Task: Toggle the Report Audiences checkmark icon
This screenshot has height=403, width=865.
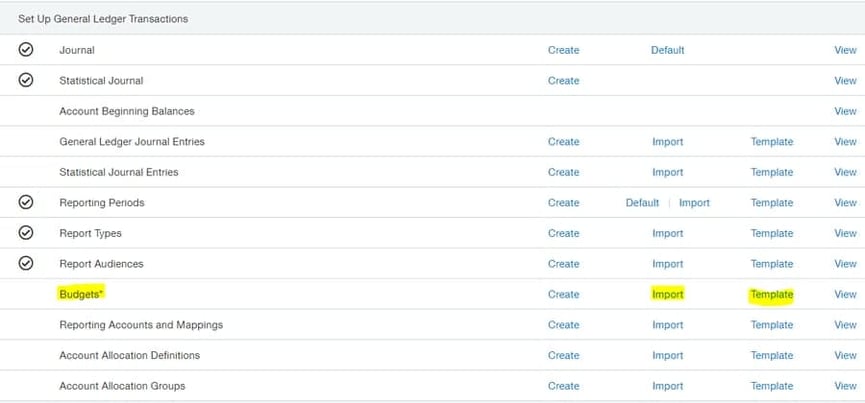Action: tap(26, 263)
